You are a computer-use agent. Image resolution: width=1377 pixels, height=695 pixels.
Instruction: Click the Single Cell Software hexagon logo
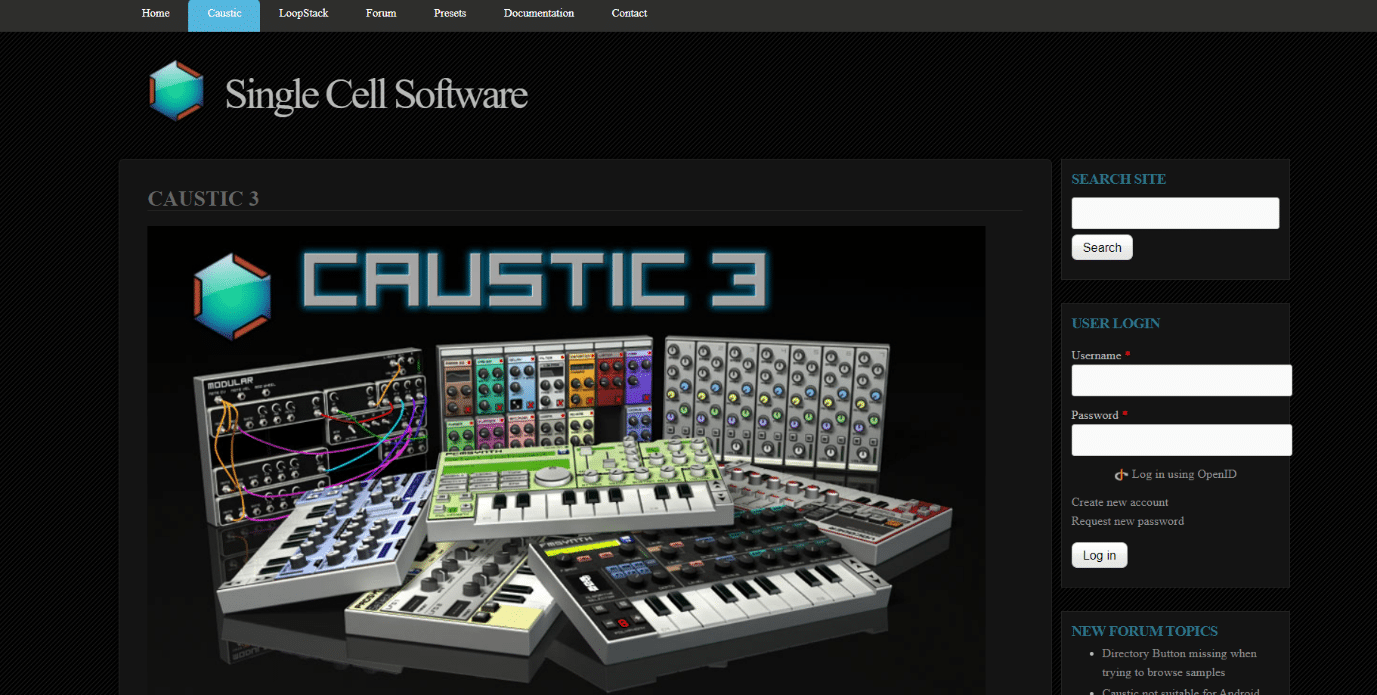click(x=176, y=91)
